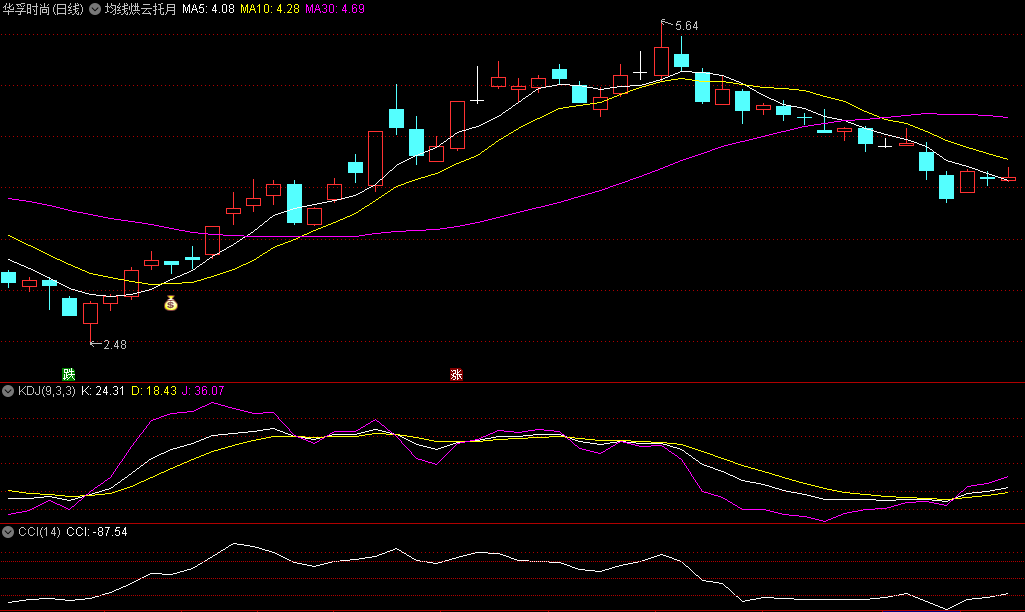
Task: Click the green 跌 marker icon
Action: coord(69,375)
